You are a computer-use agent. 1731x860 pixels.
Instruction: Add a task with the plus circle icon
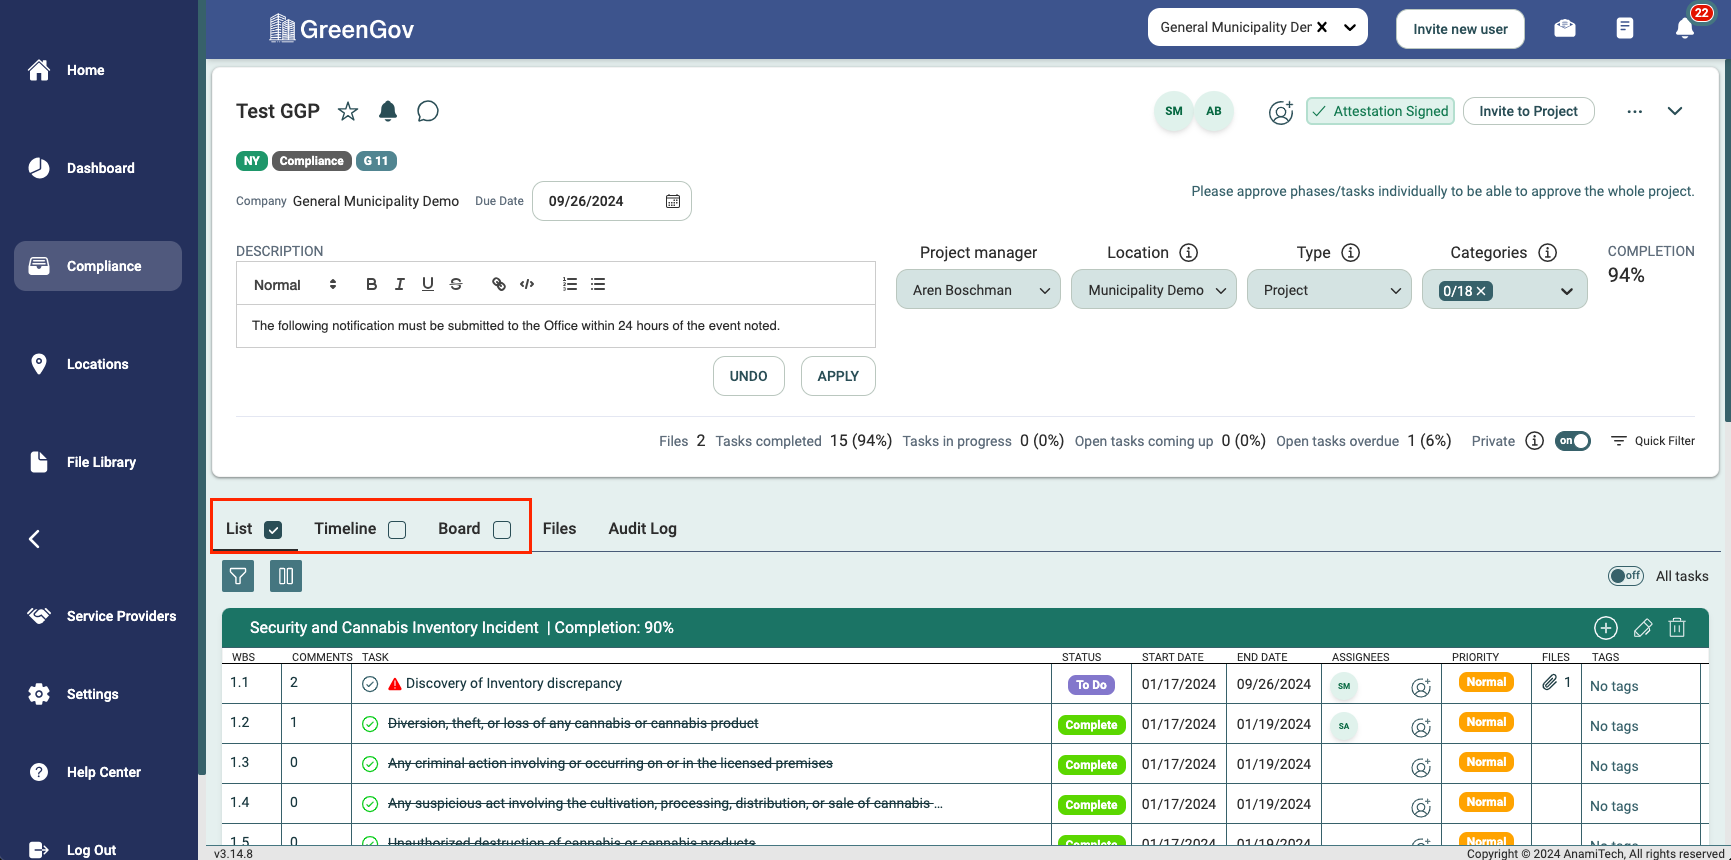(x=1605, y=628)
